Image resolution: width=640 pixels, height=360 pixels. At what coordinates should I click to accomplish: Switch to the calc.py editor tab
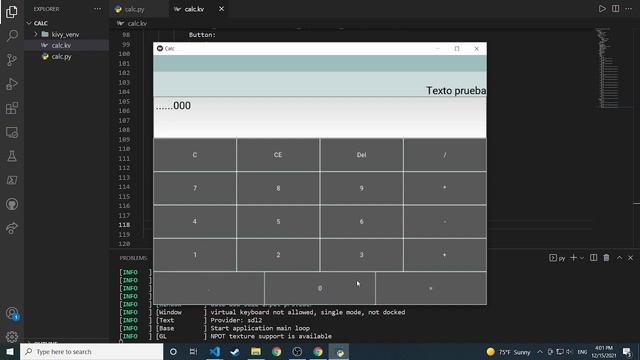pyautogui.click(x=135, y=9)
